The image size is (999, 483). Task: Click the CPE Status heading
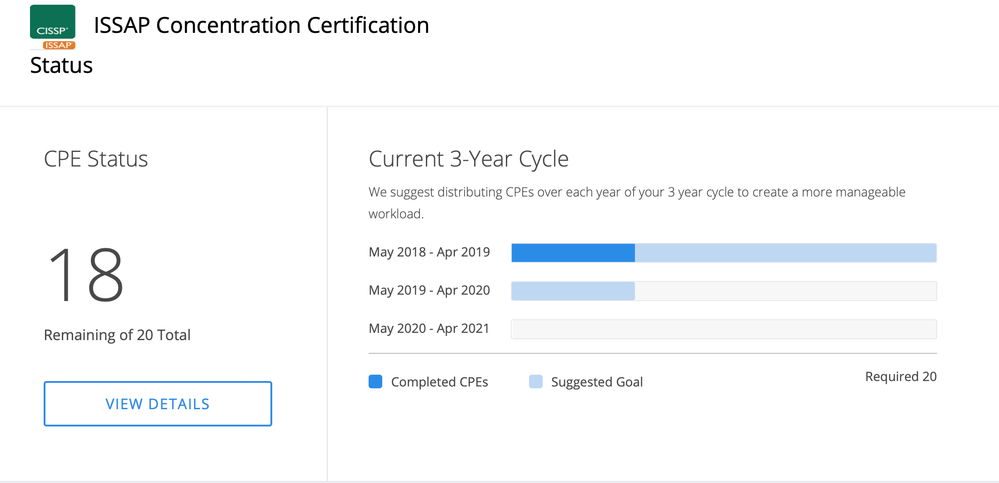96,159
